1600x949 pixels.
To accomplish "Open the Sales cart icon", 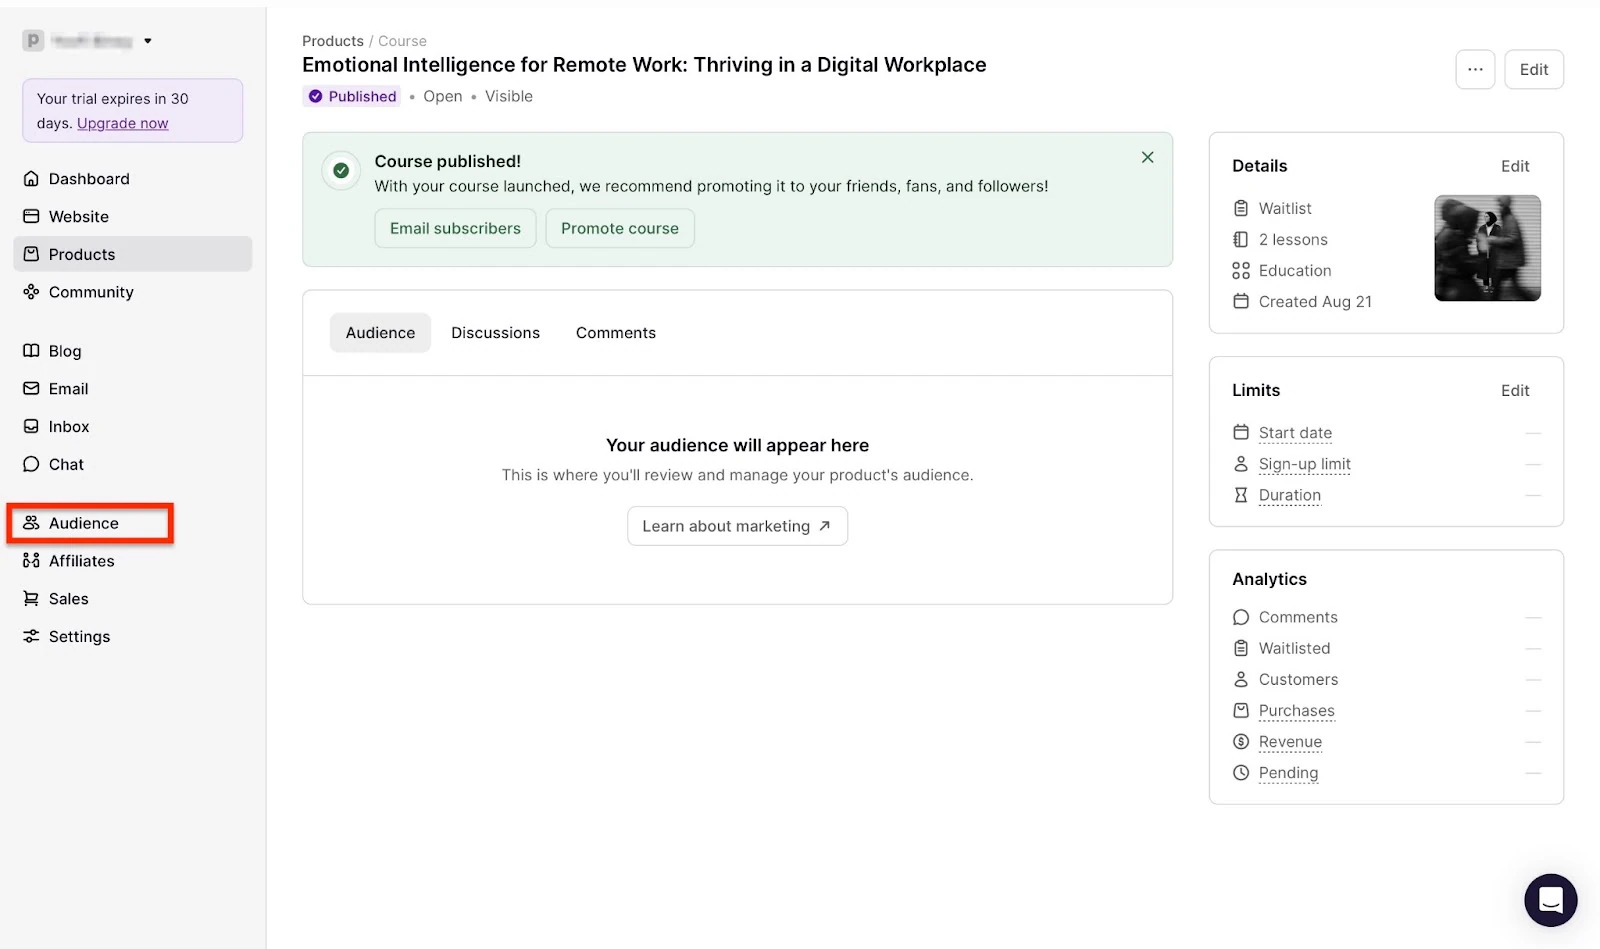I will (31, 599).
